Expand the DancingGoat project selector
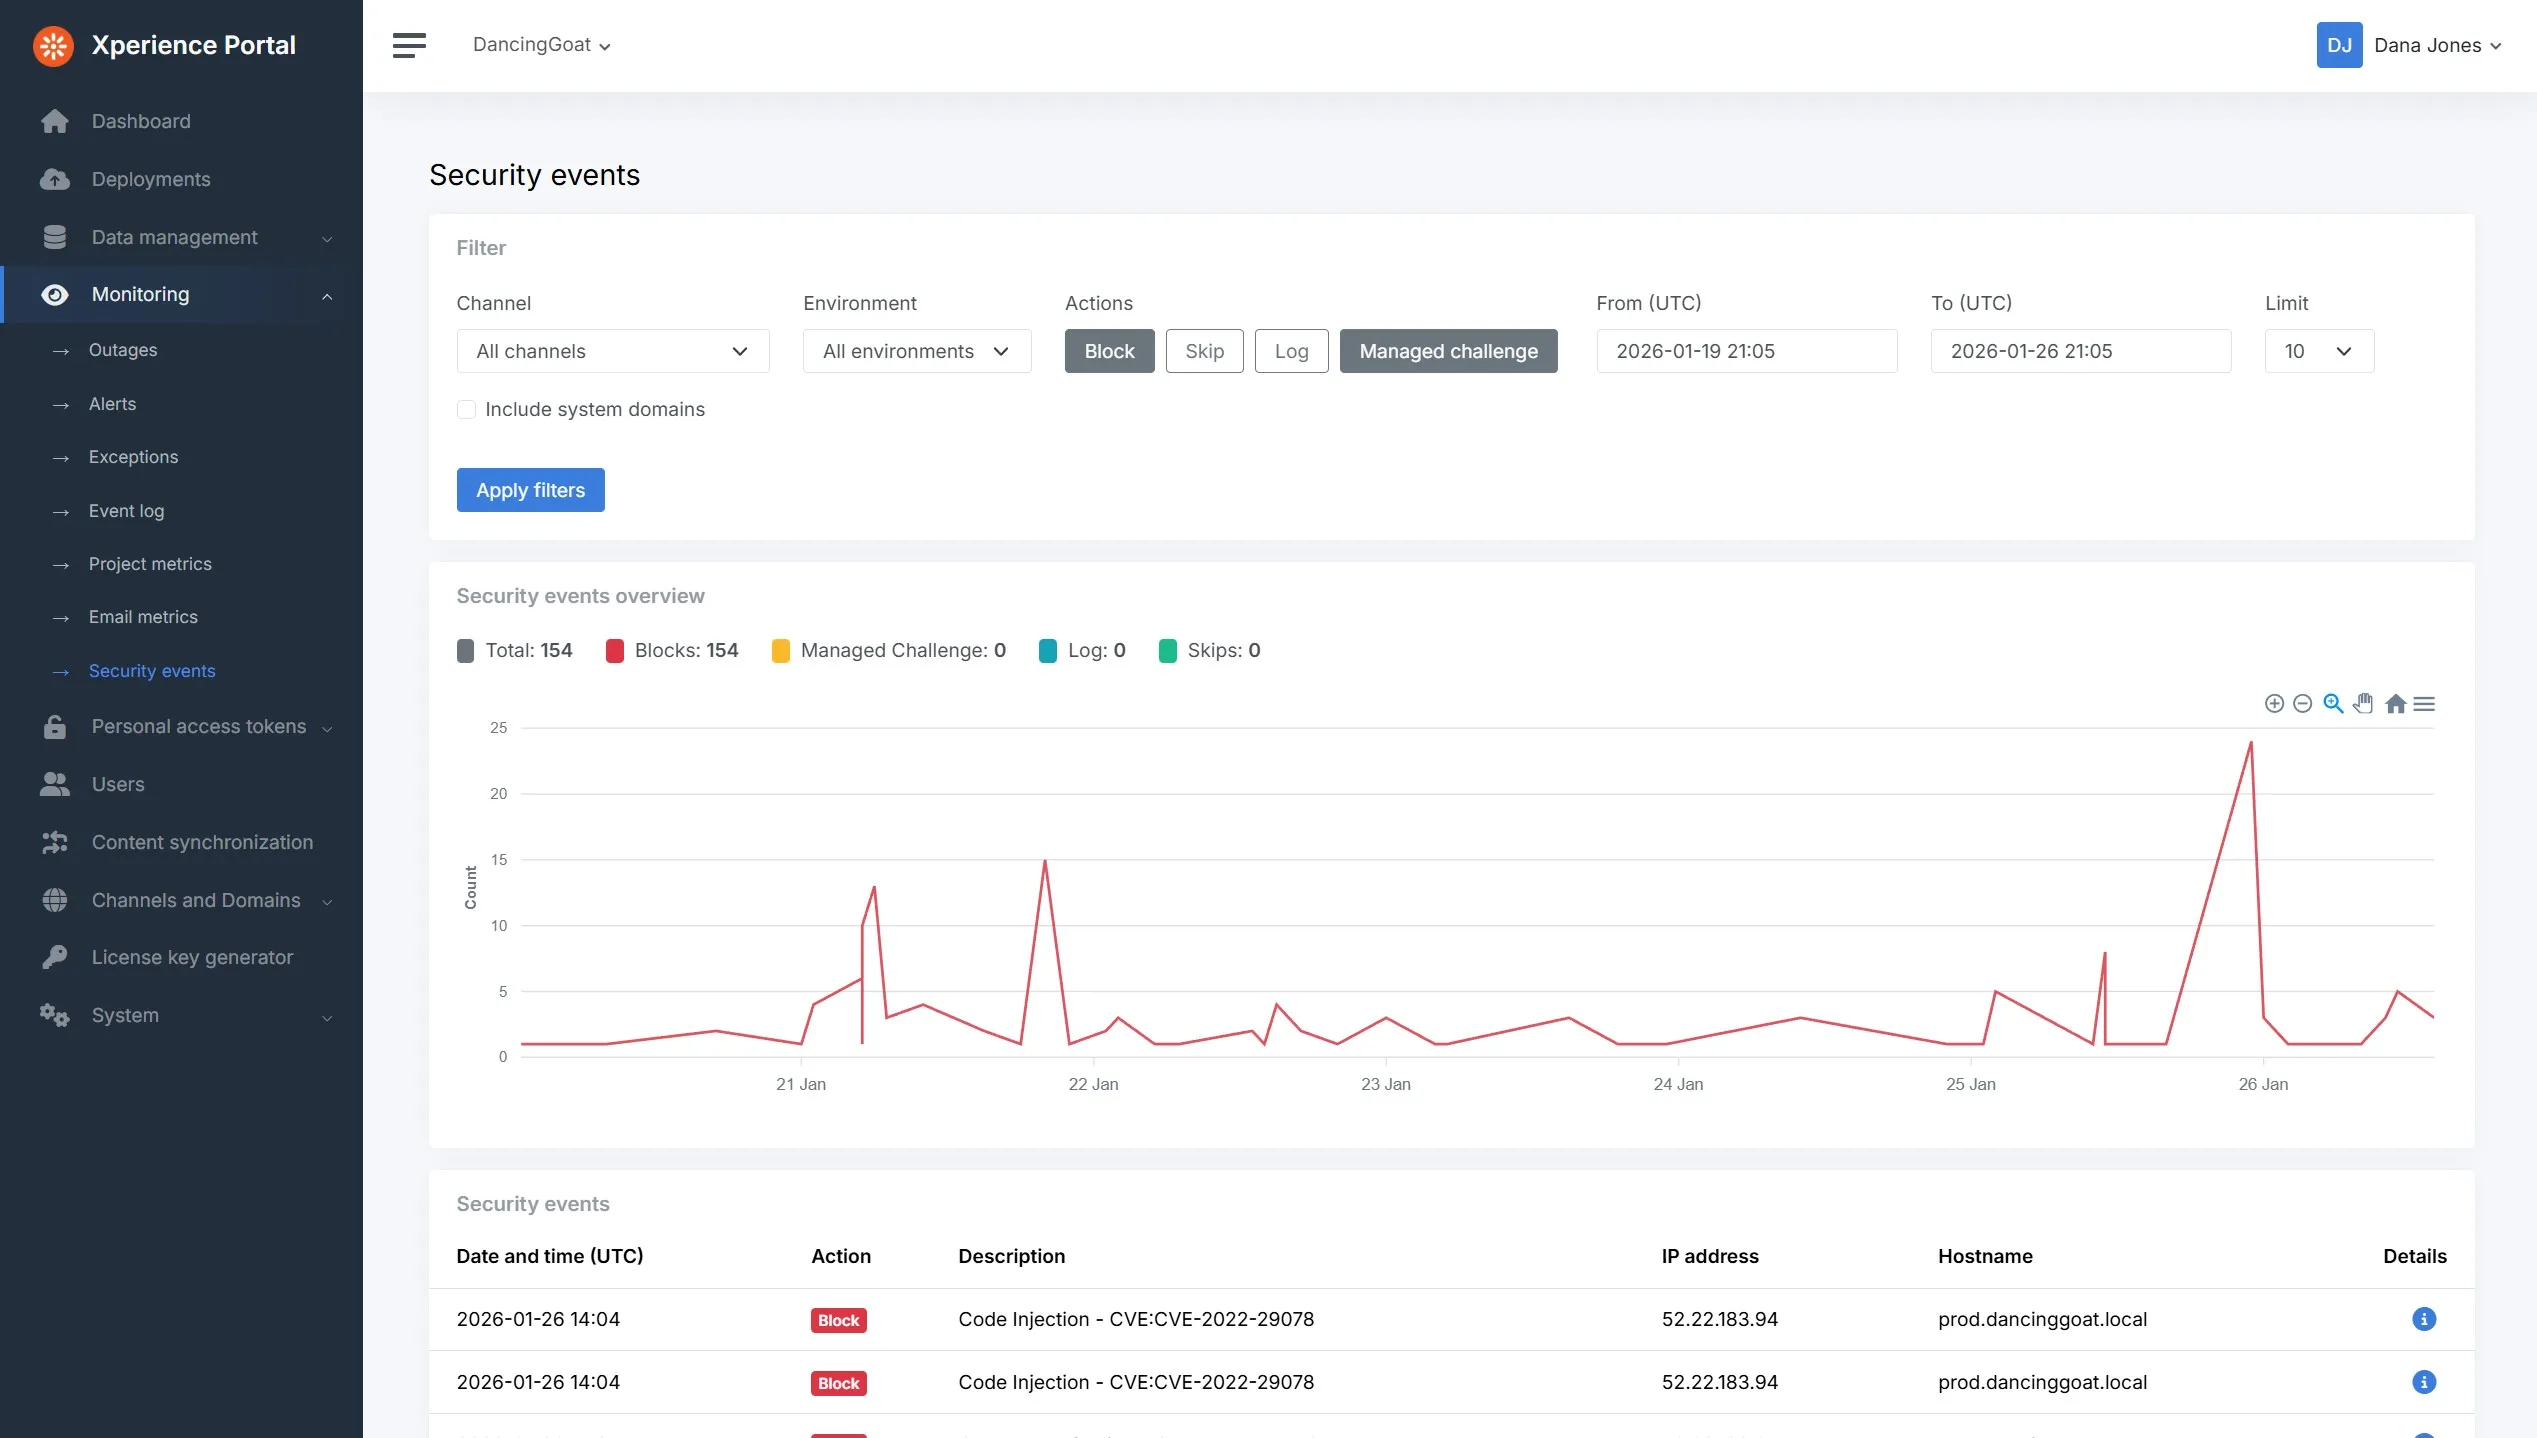 point(541,45)
